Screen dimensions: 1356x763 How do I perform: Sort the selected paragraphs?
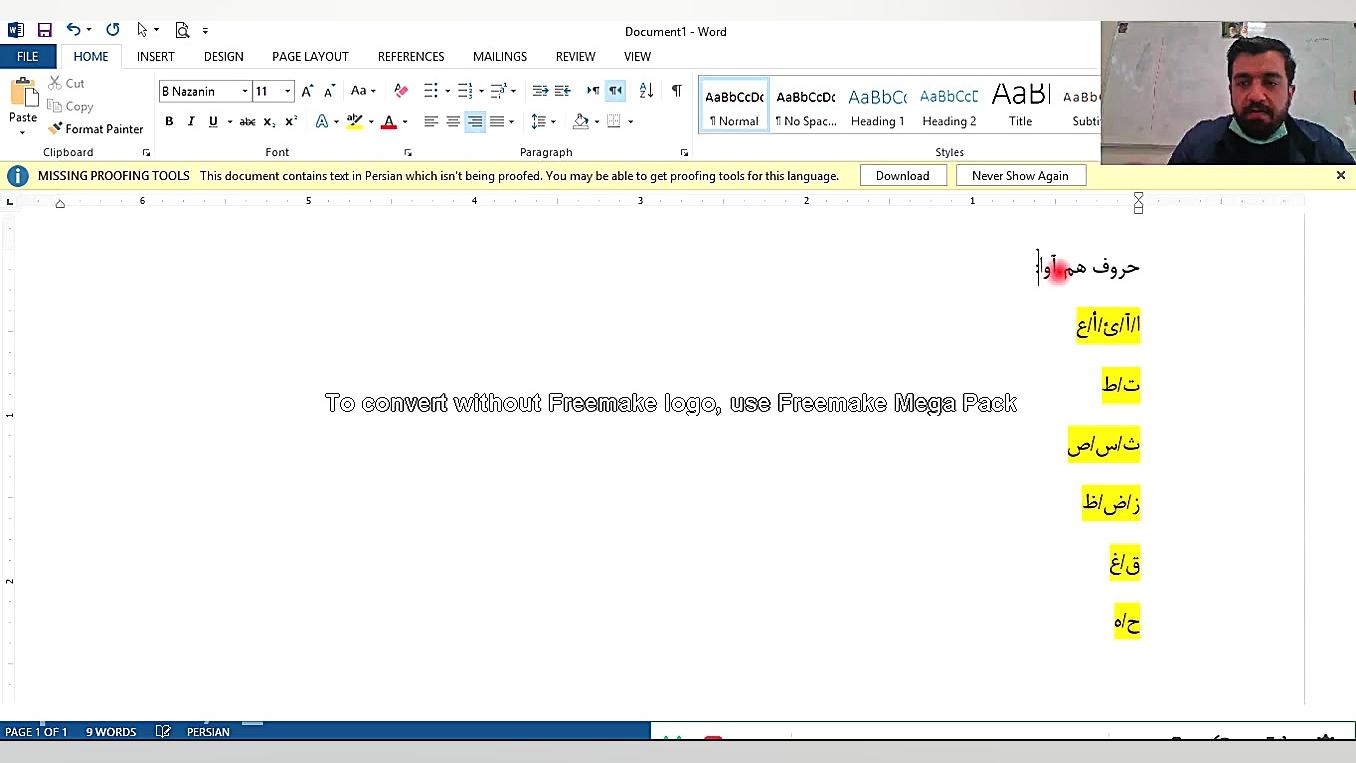646,91
